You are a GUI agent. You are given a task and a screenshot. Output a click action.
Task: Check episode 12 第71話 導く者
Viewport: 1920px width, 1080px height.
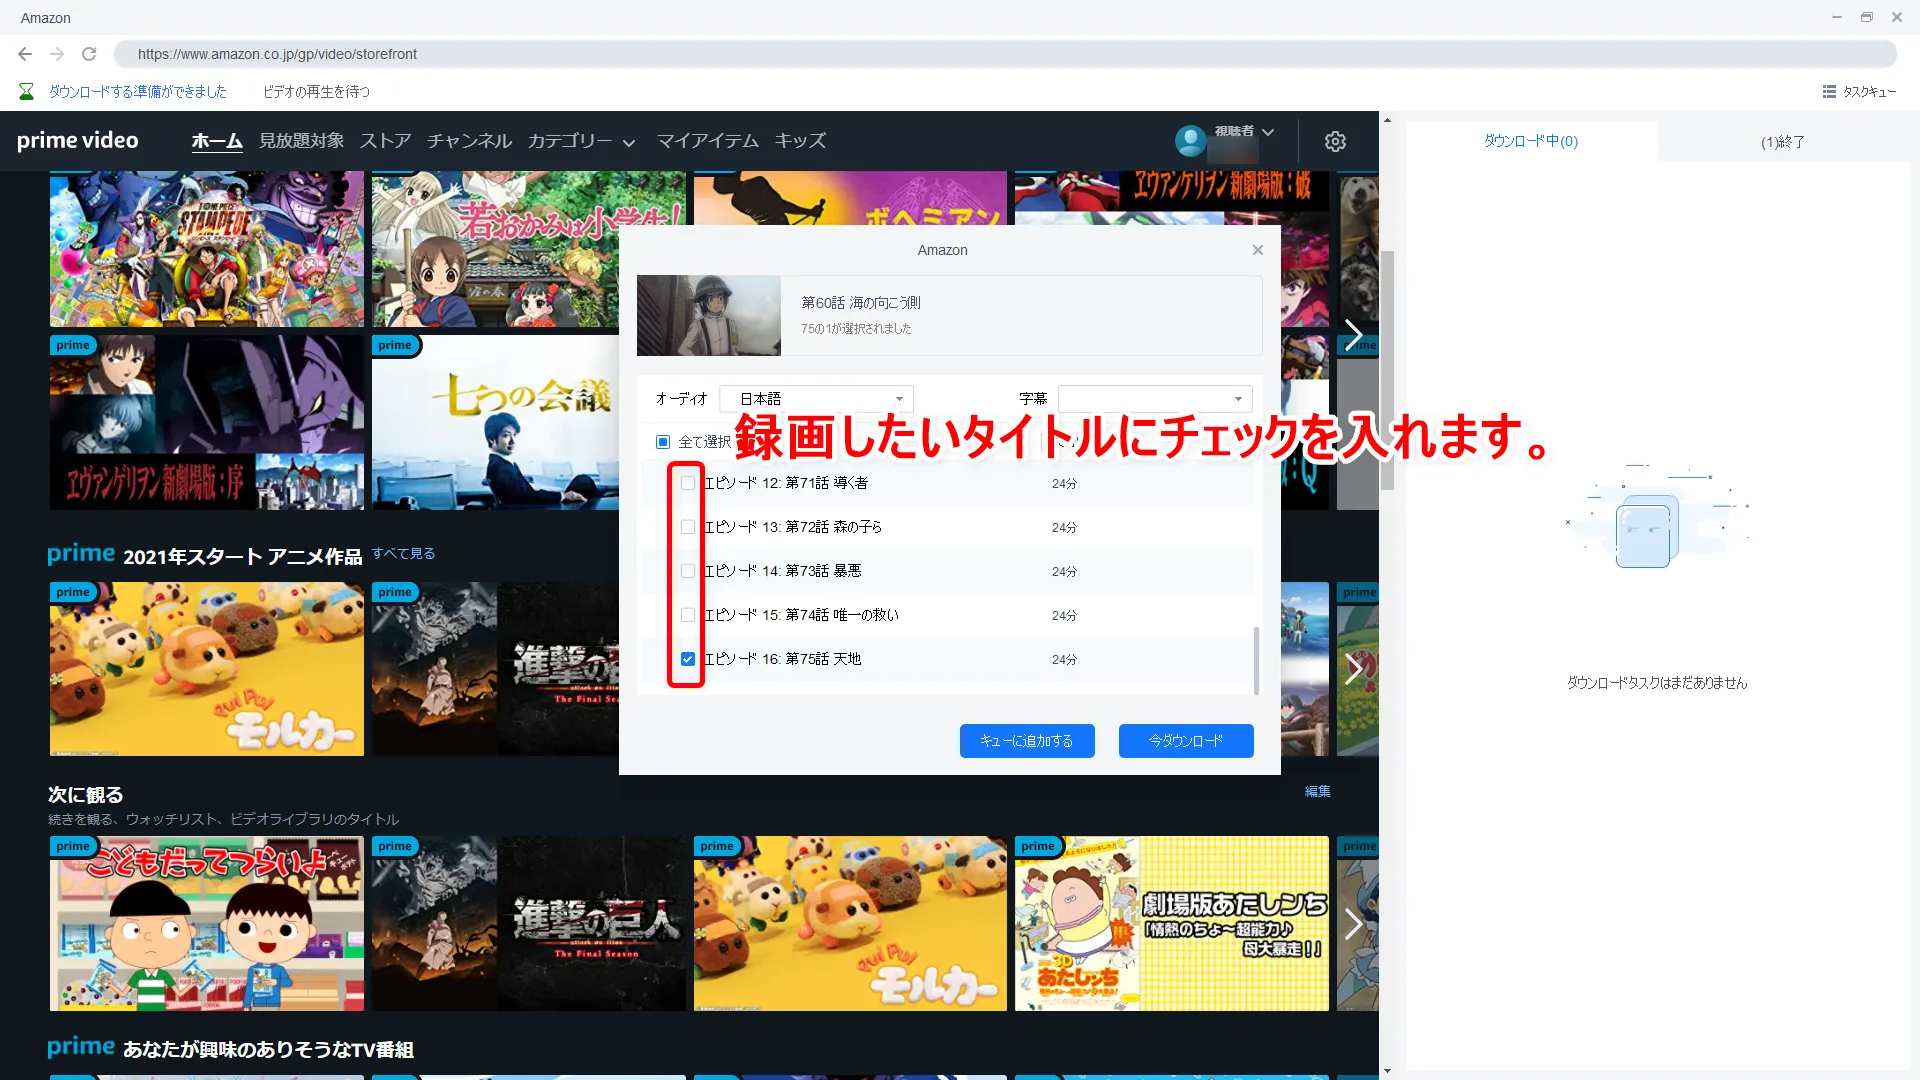pos(688,483)
